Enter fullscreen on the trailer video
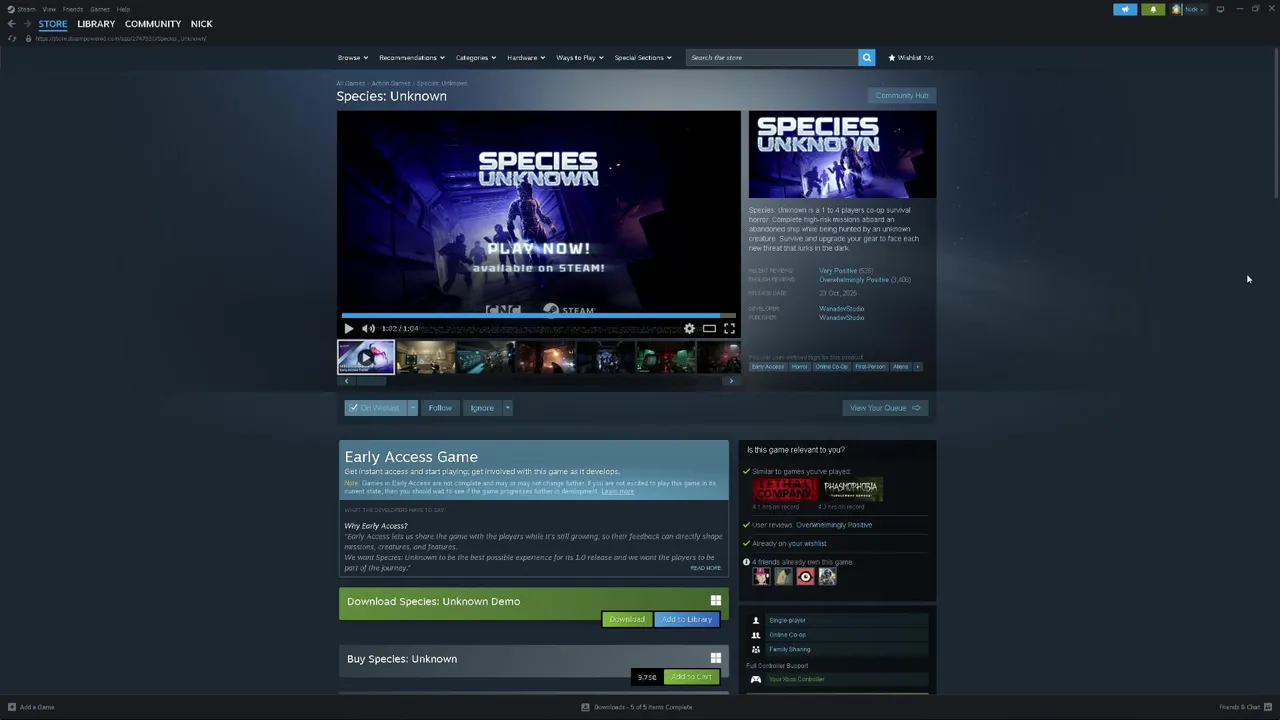Image resolution: width=1280 pixels, height=720 pixels. (729, 328)
